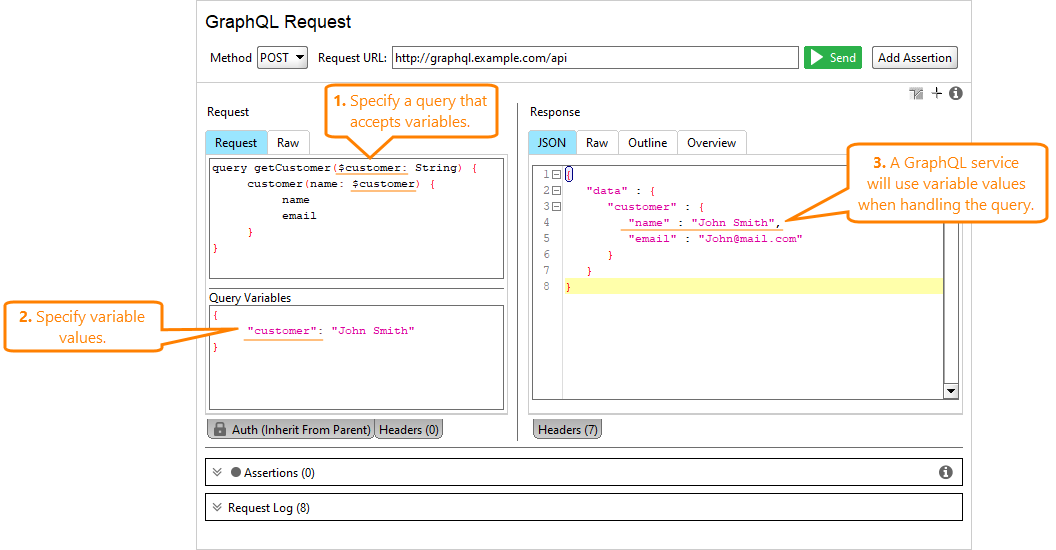
Task: Click the Request URL input field
Action: (595, 58)
